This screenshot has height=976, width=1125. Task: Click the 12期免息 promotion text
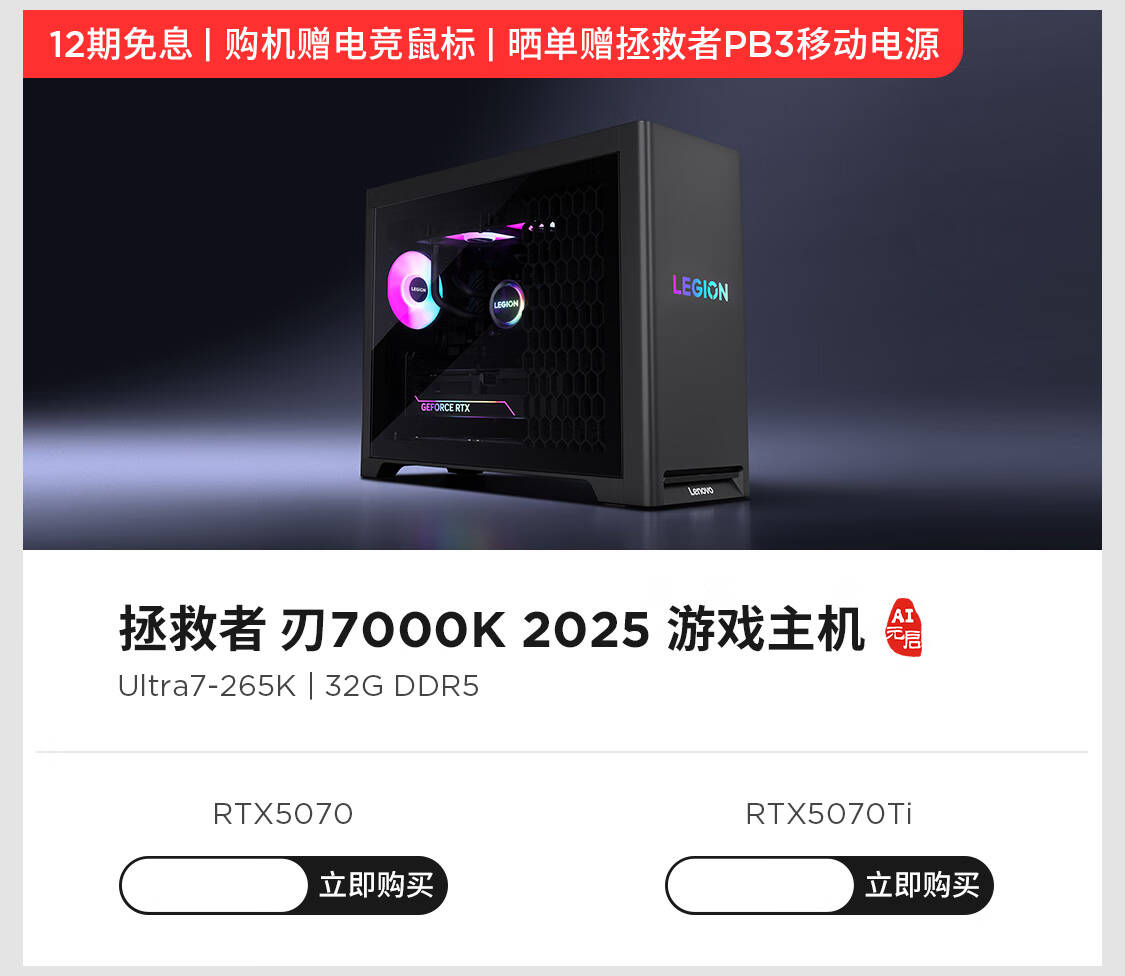[121, 44]
